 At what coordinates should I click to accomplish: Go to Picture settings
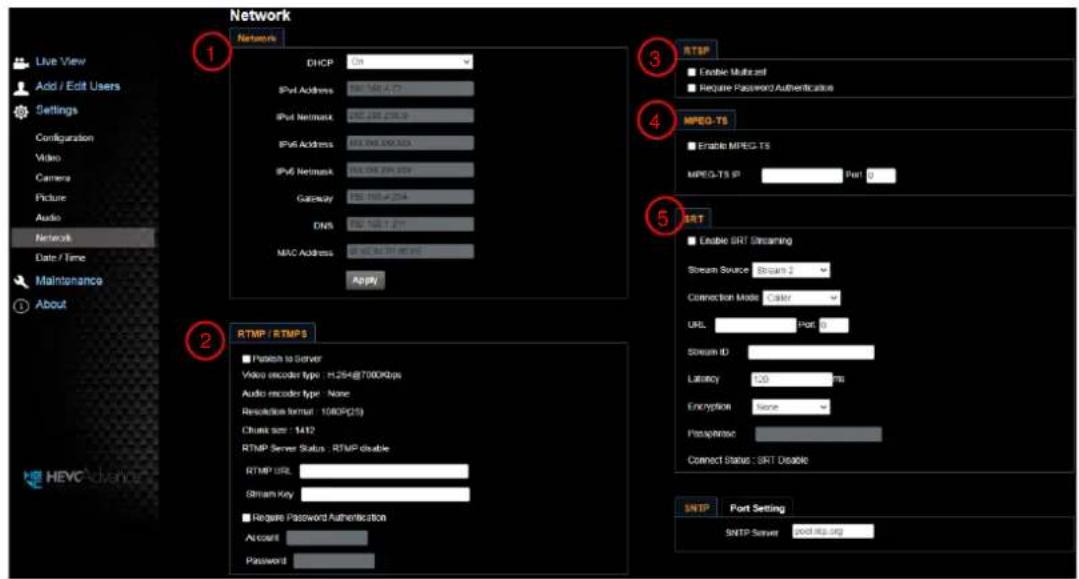click(51, 198)
